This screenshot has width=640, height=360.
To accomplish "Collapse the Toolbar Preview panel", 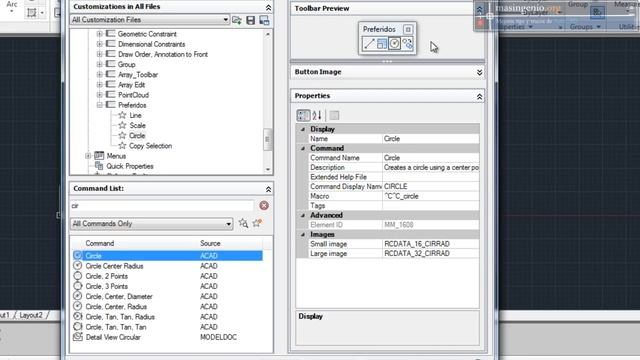I will 479,9.
